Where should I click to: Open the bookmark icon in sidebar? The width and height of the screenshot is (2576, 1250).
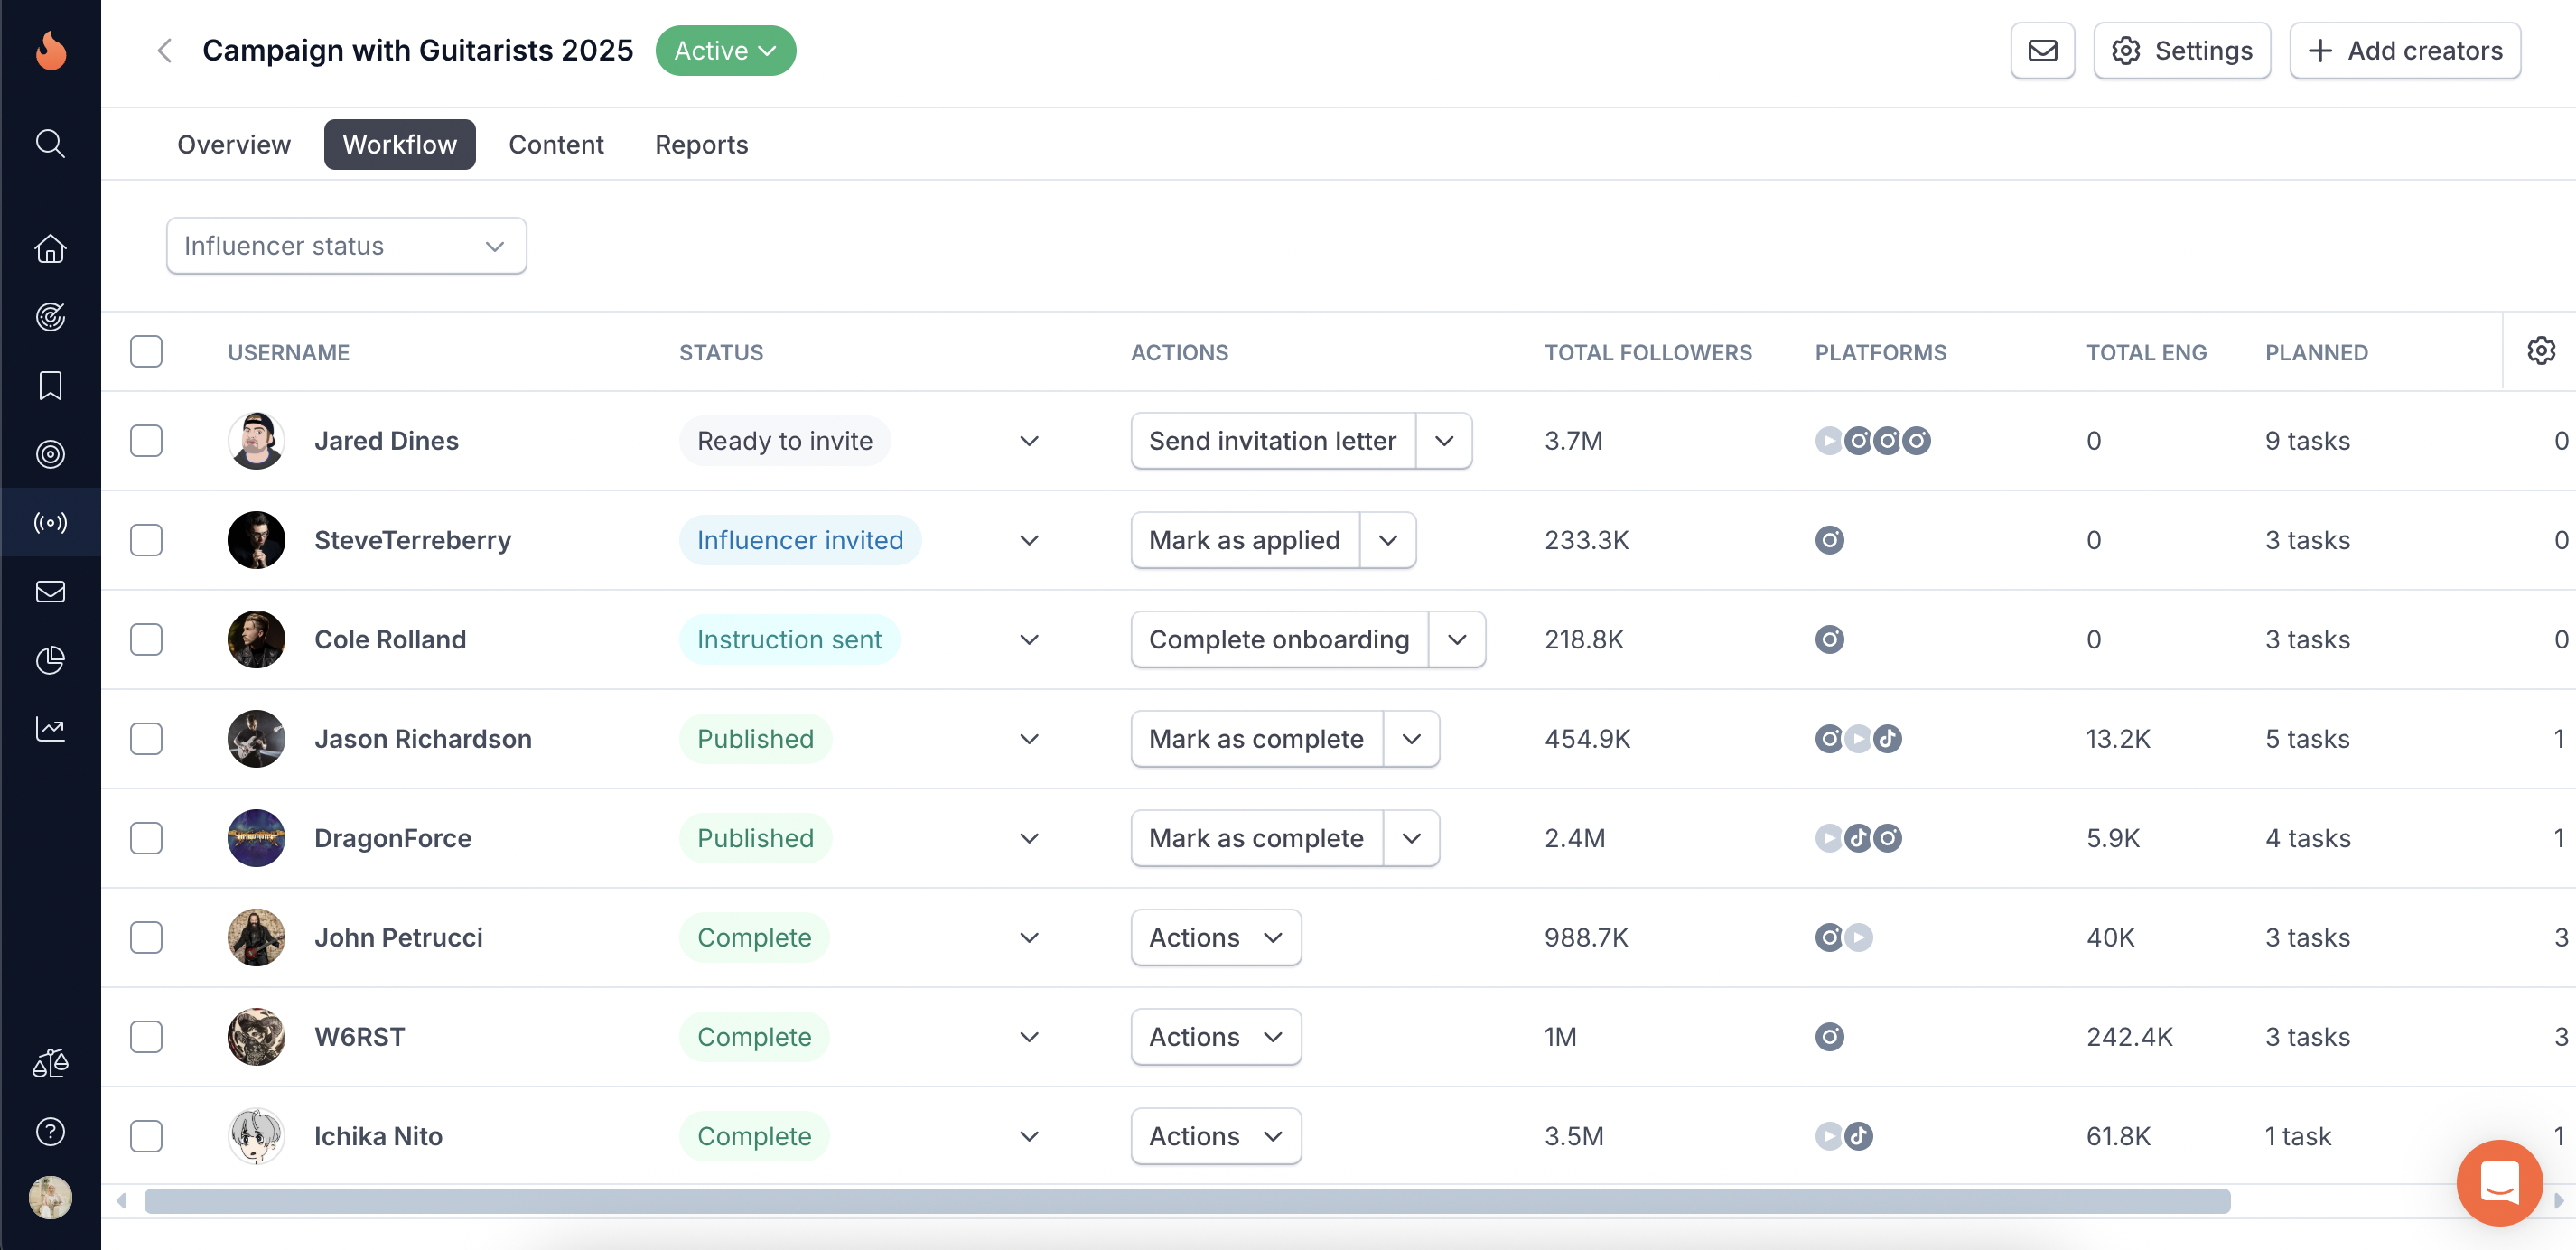[50, 385]
